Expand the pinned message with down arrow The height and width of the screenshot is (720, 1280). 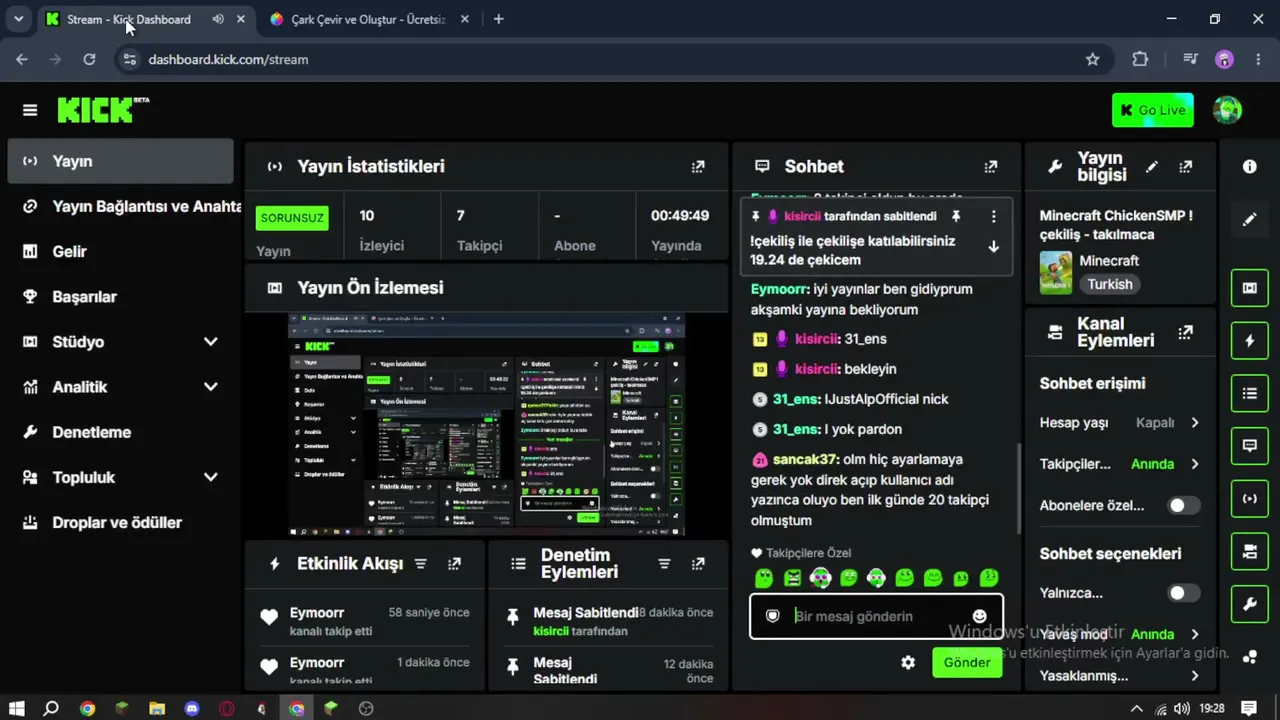click(993, 246)
